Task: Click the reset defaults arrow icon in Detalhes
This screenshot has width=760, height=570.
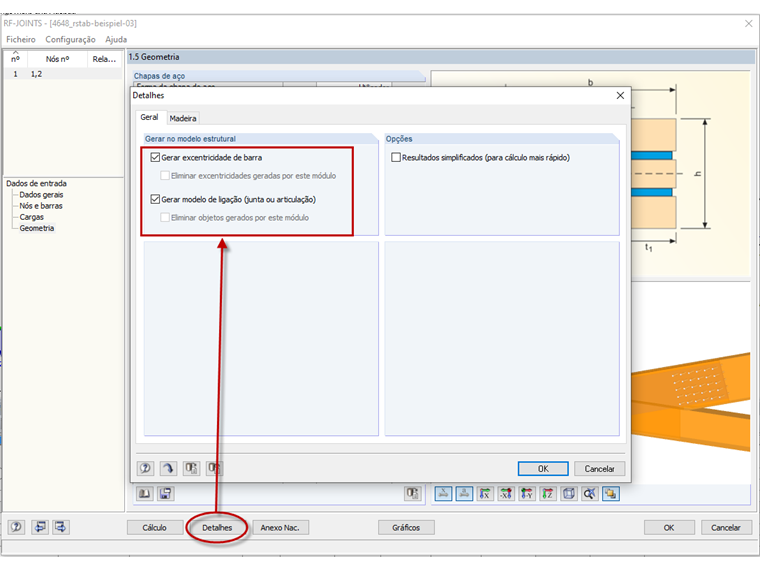Action: point(168,468)
